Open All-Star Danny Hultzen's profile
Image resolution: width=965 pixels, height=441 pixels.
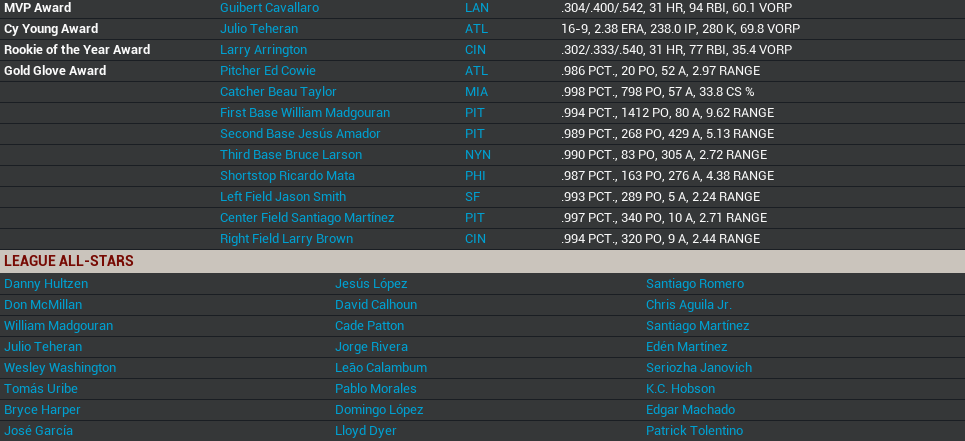click(x=46, y=284)
